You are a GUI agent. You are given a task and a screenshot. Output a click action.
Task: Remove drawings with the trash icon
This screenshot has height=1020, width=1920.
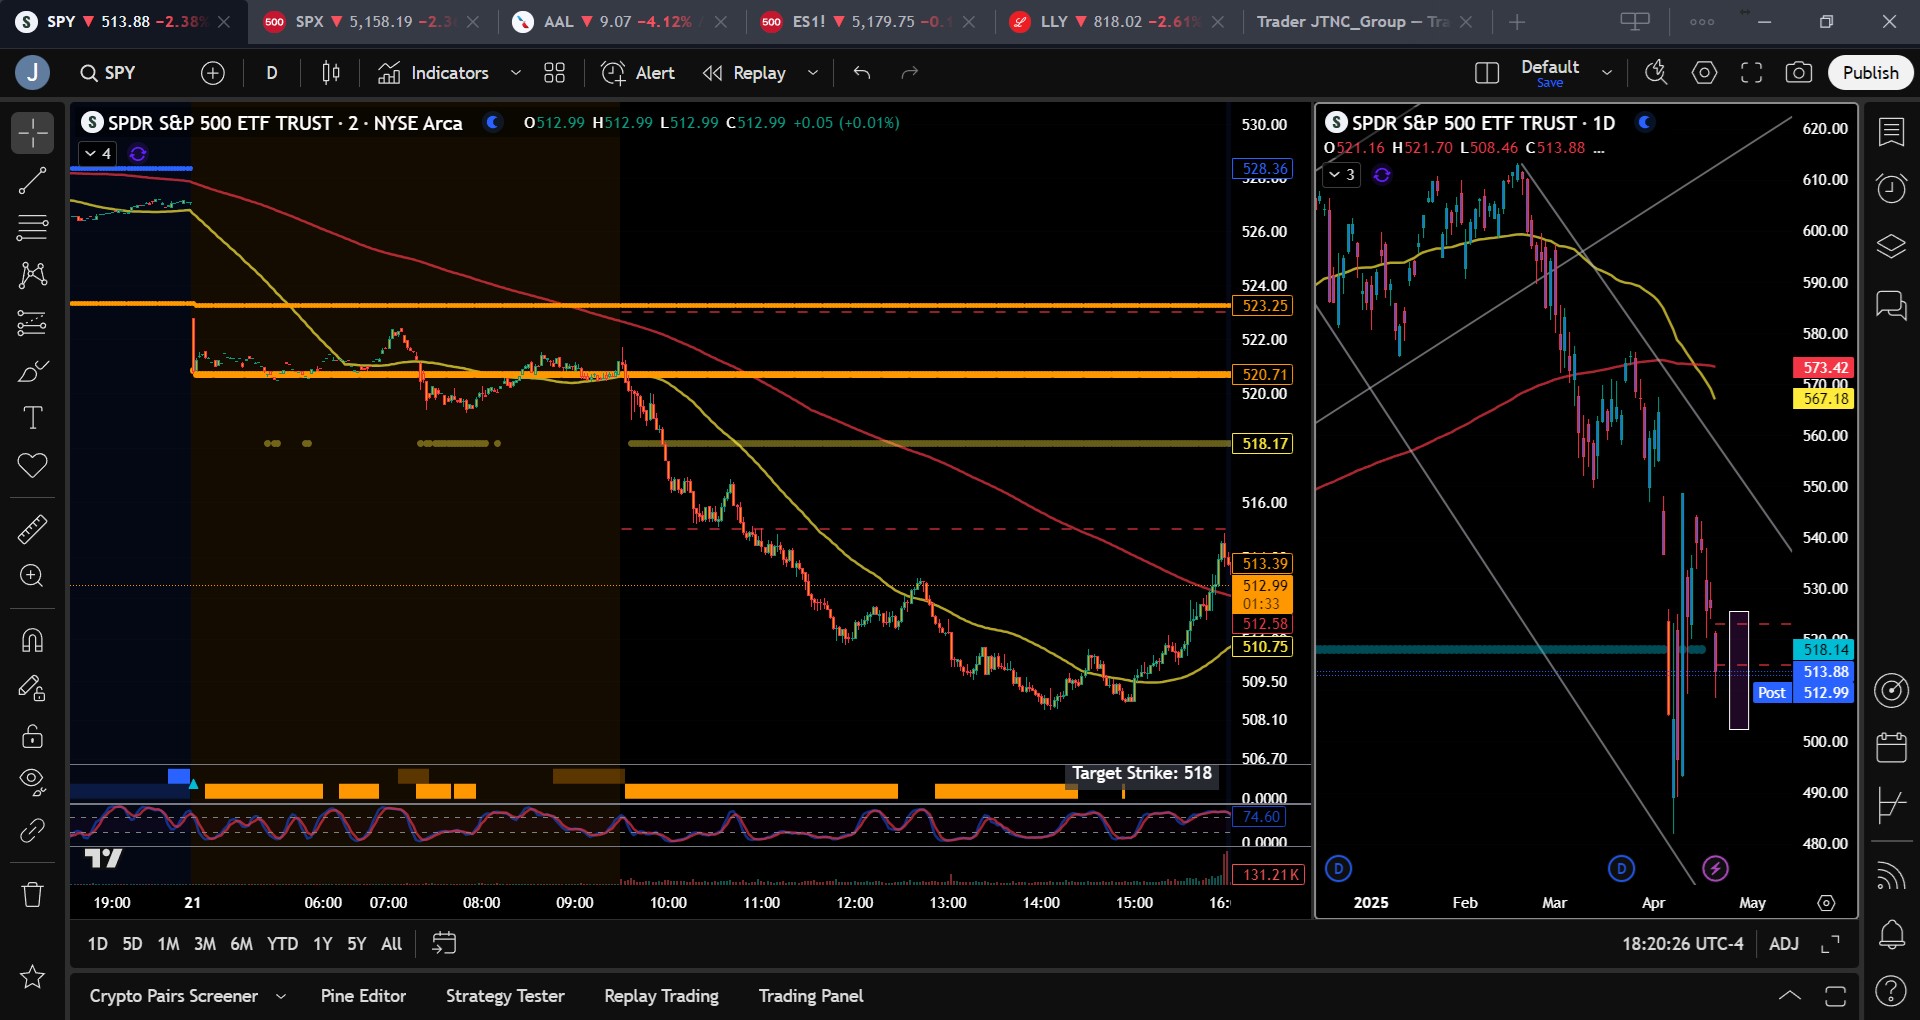click(32, 893)
